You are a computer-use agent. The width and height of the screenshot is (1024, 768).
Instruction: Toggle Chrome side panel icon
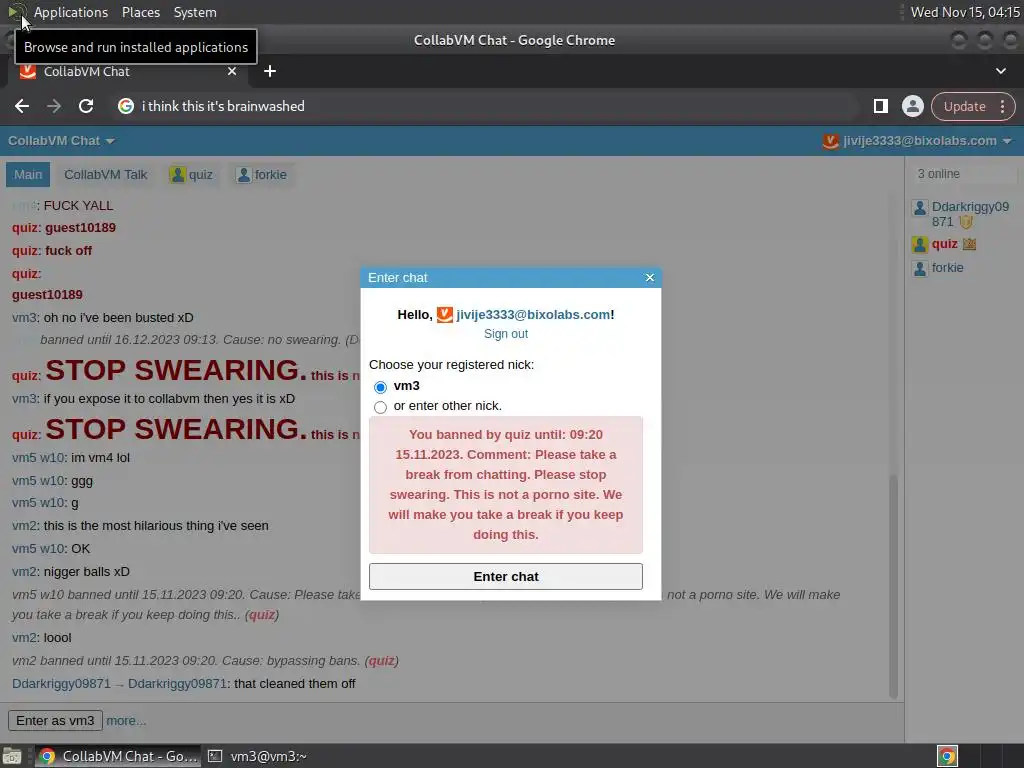pyautogui.click(x=880, y=106)
